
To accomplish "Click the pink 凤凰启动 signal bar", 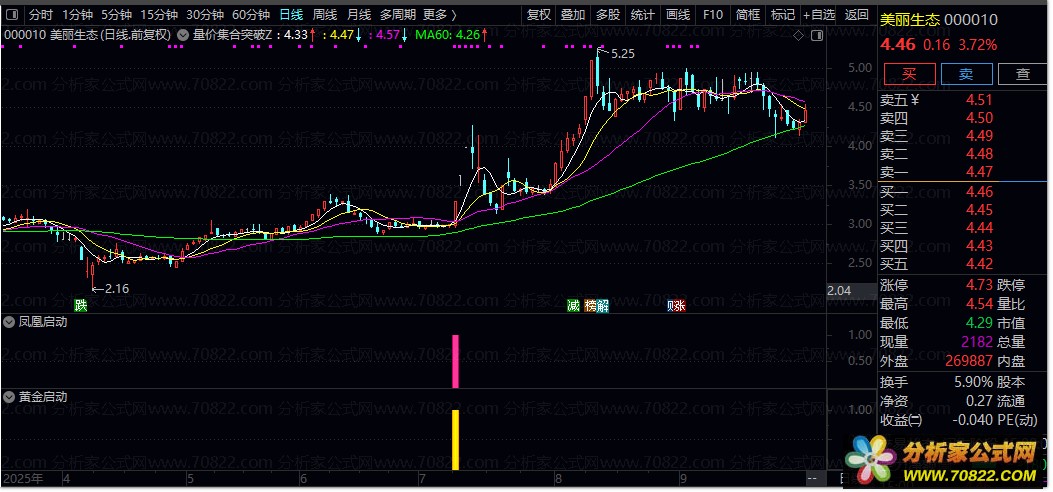I will tap(456, 361).
